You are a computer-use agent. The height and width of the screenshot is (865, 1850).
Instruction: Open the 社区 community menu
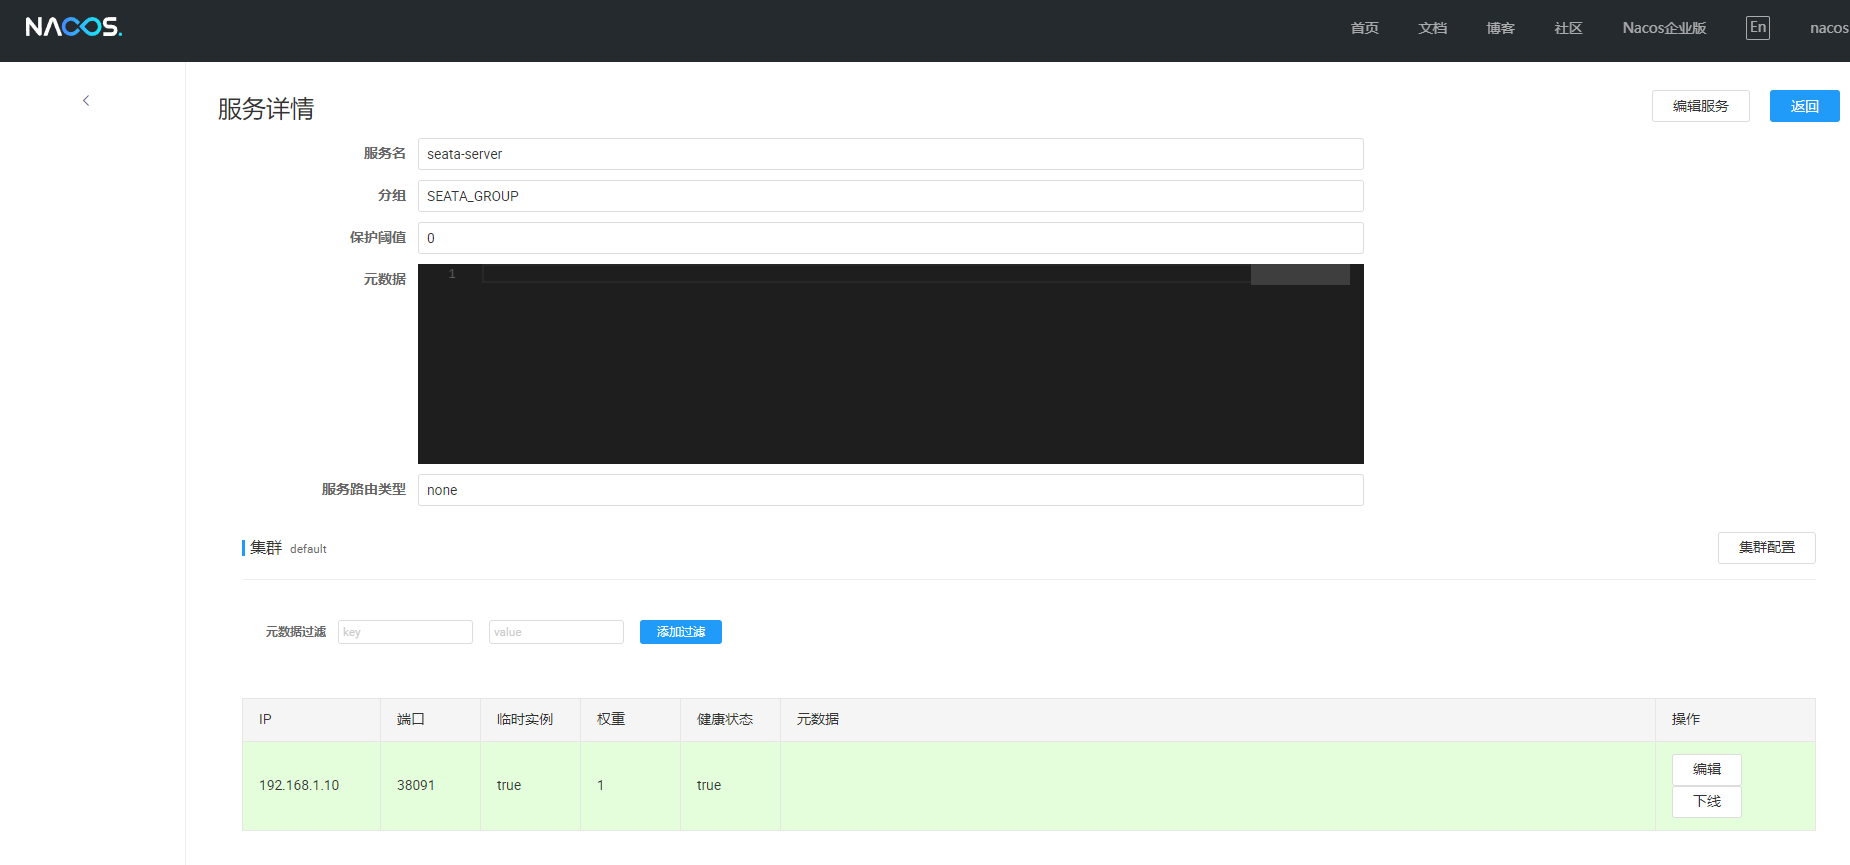pyautogui.click(x=1568, y=28)
